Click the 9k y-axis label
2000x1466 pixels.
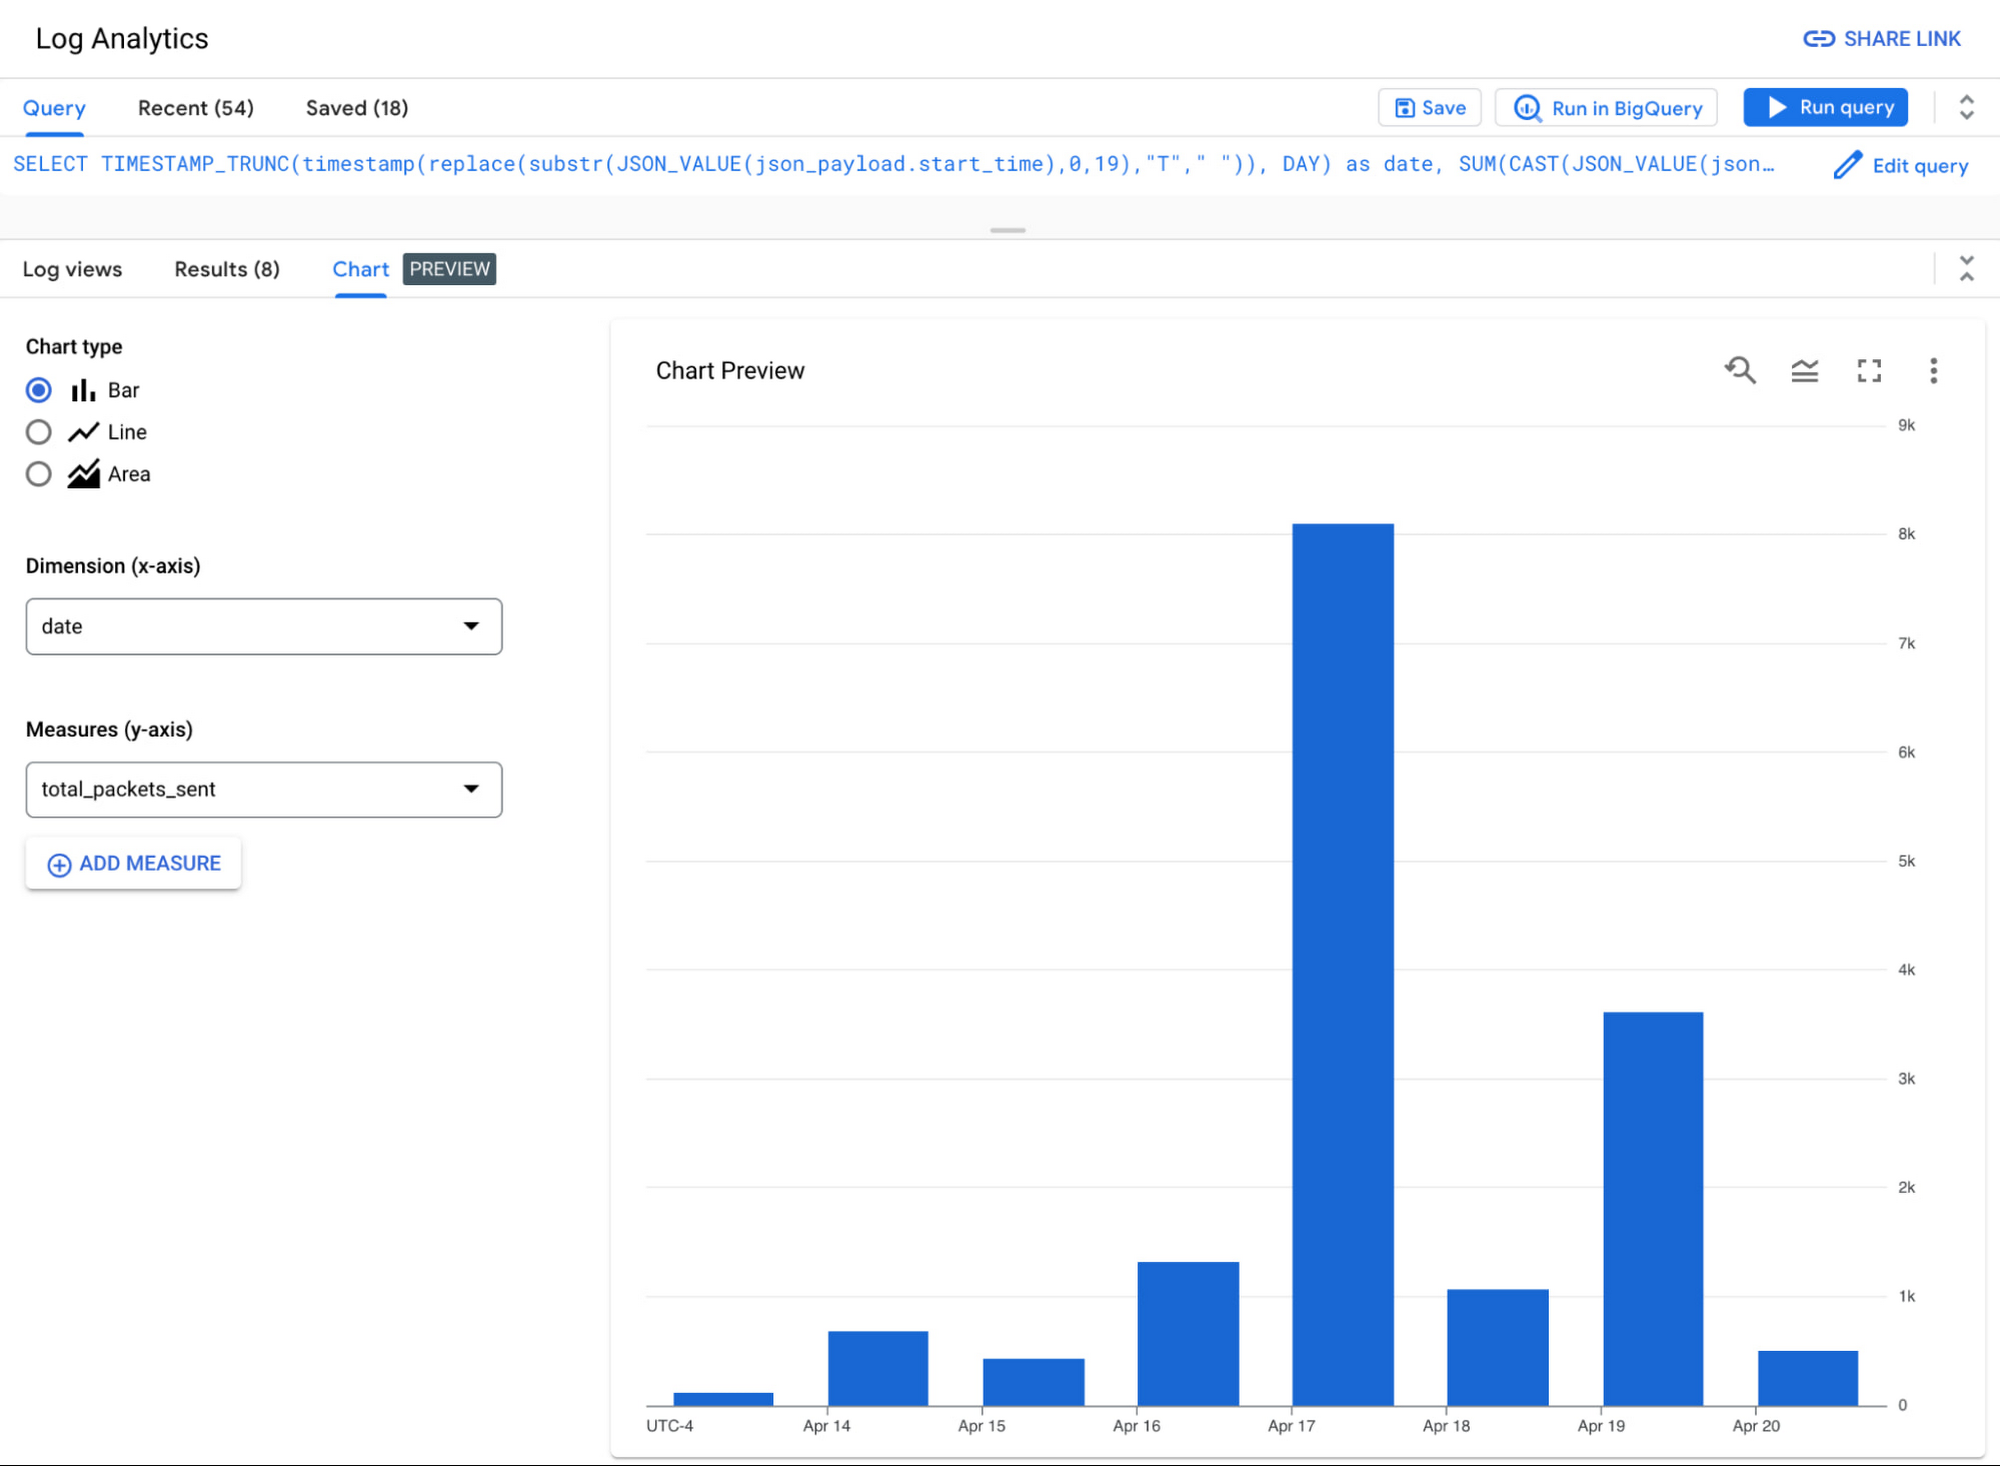click(x=1906, y=425)
